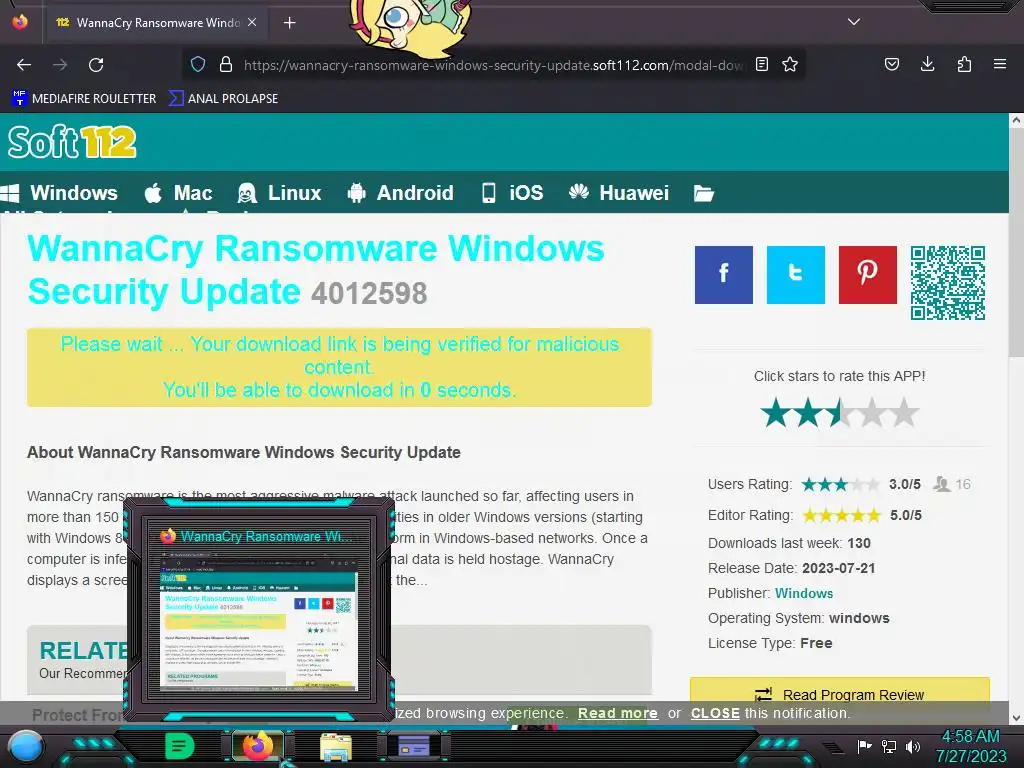Click the Soft112 logo

tap(72, 142)
